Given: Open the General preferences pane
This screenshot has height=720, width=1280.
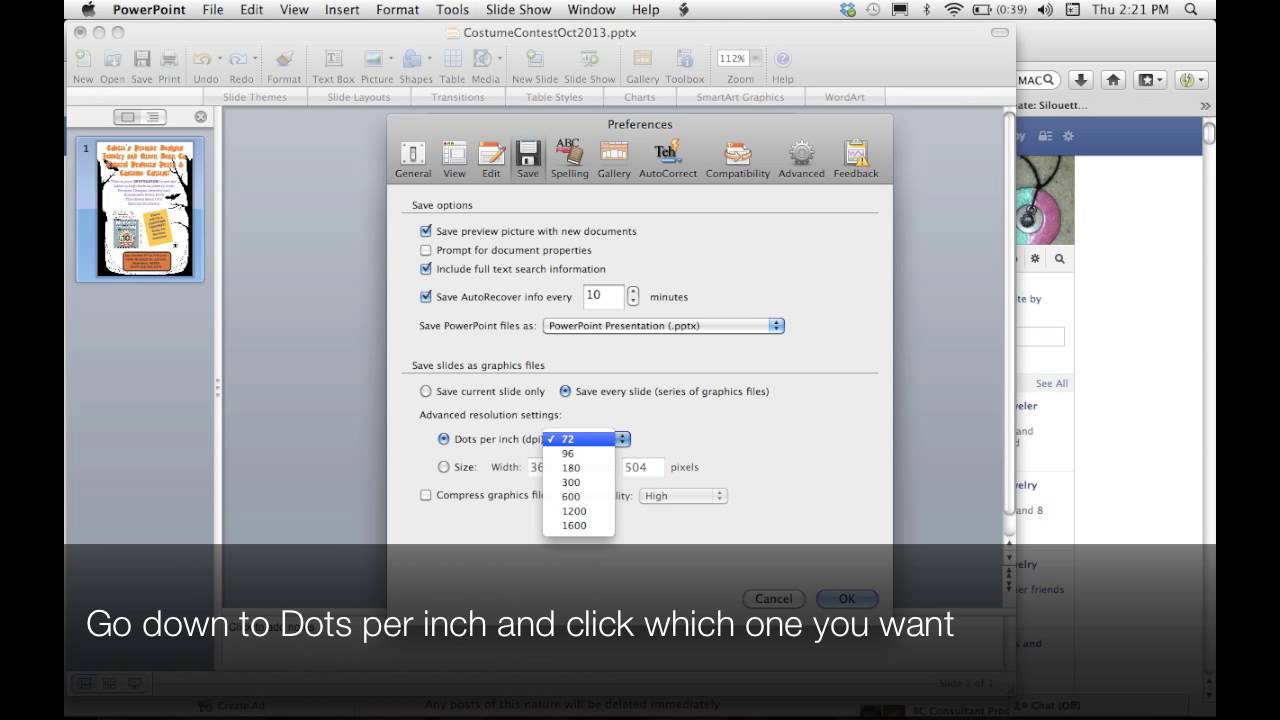Looking at the screenshot, I should coord(412,159).
